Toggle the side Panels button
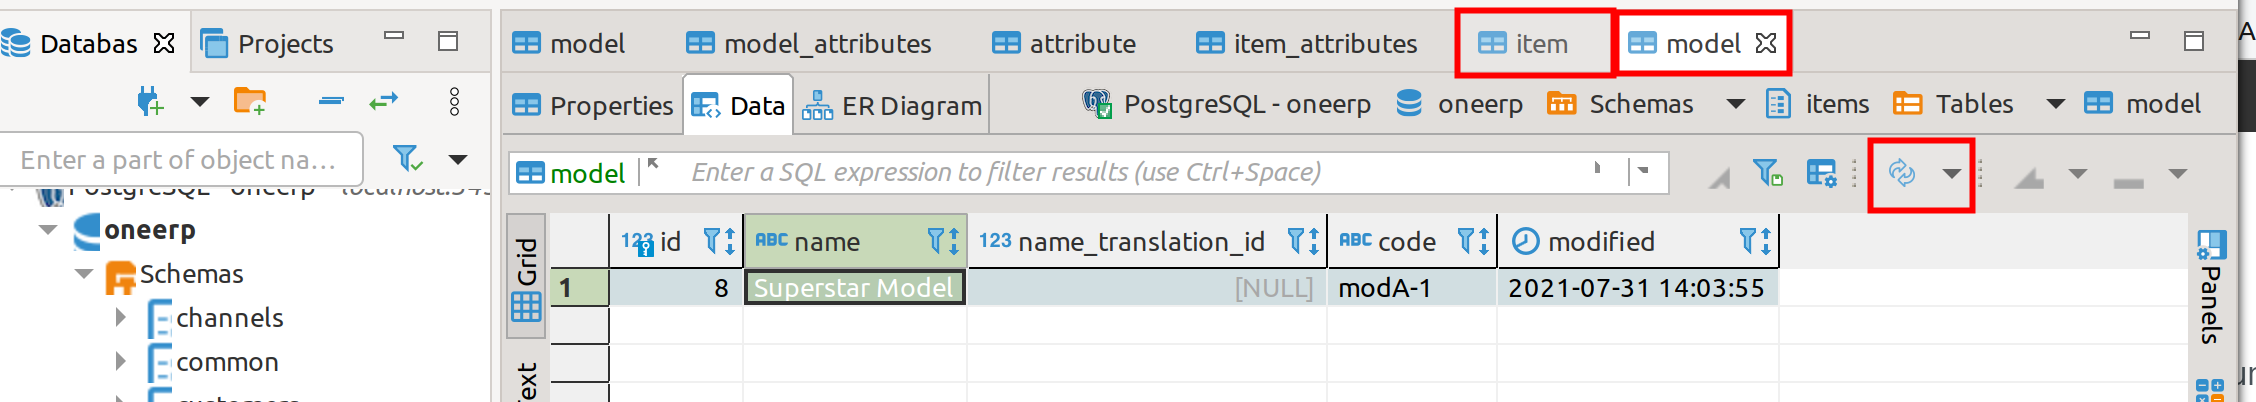 click(2211, 287)
